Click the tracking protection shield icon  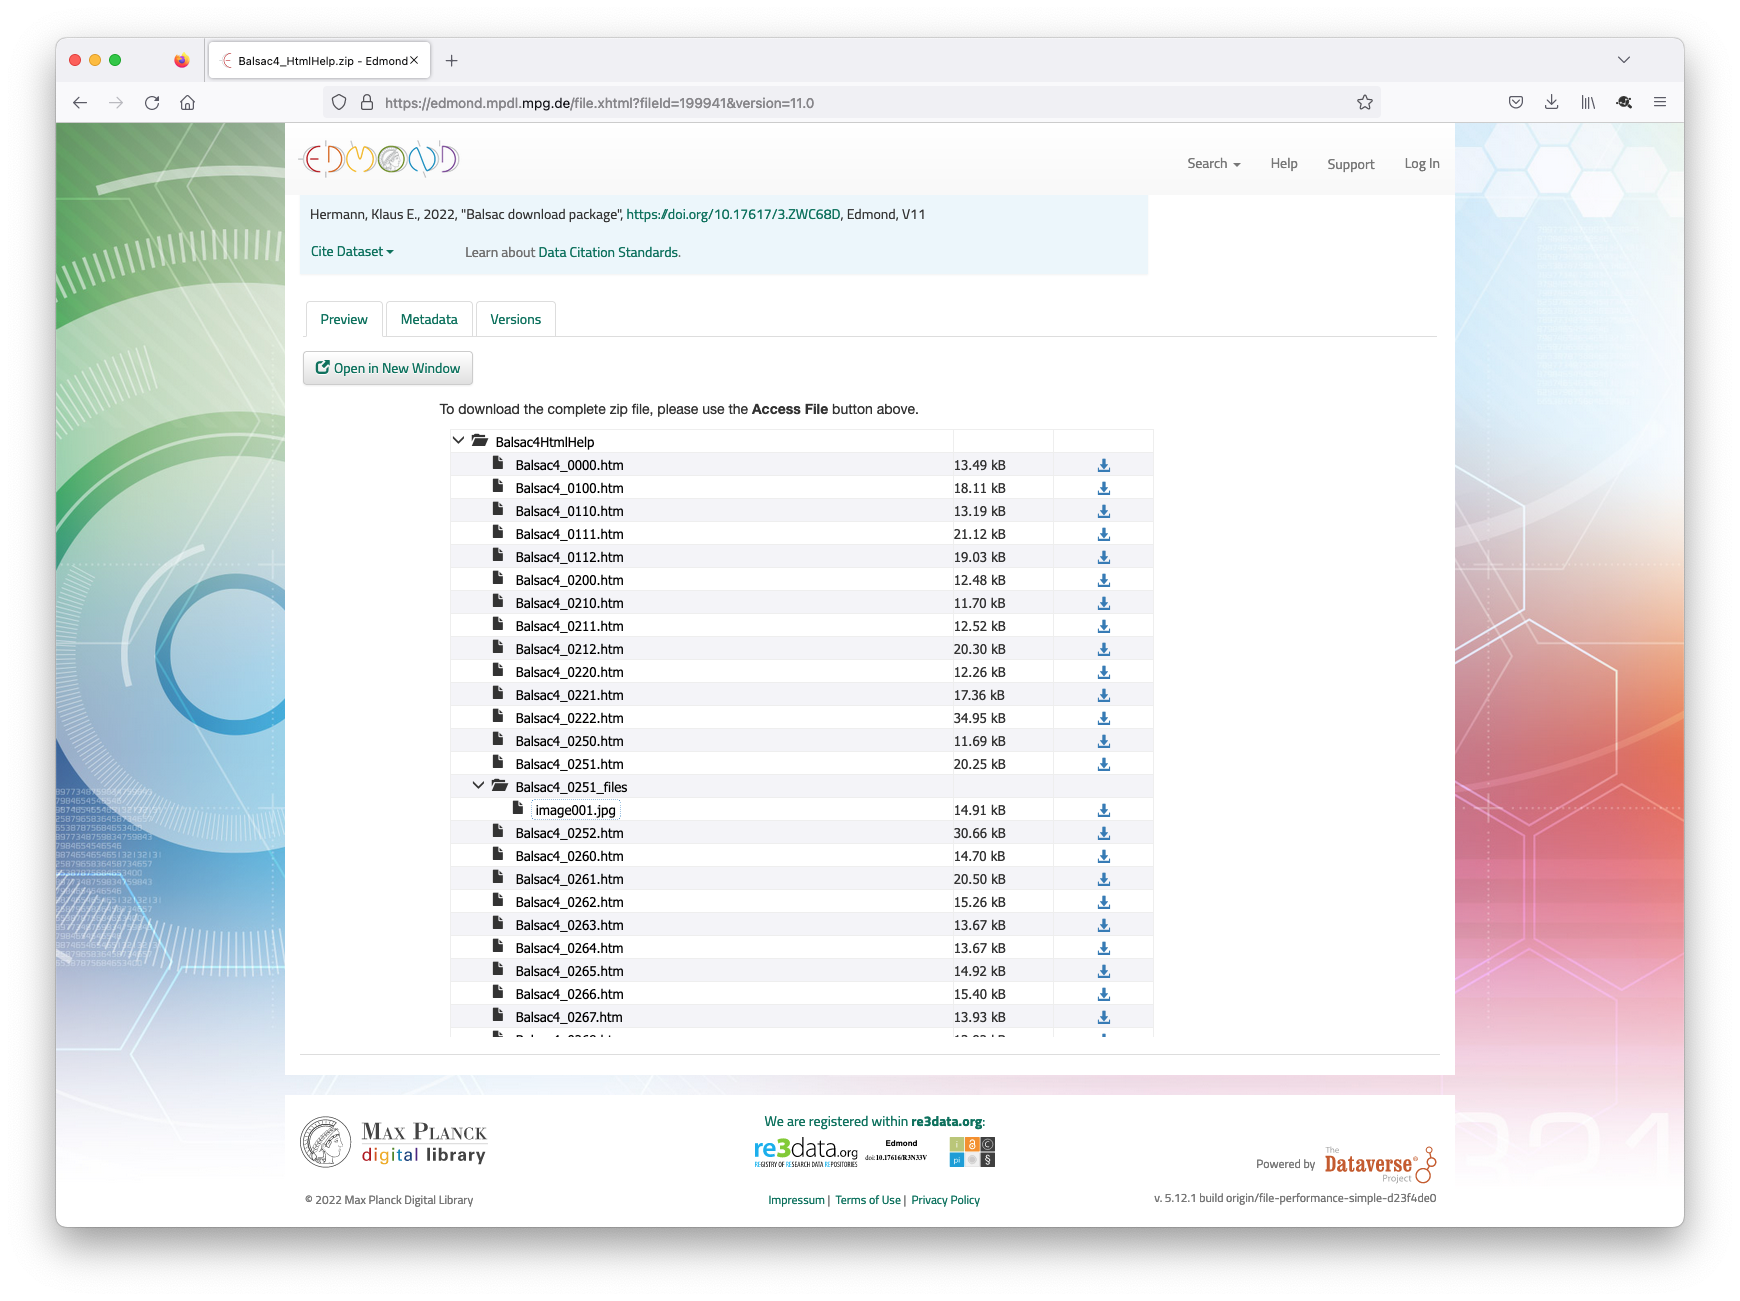[x=339, y=102]
